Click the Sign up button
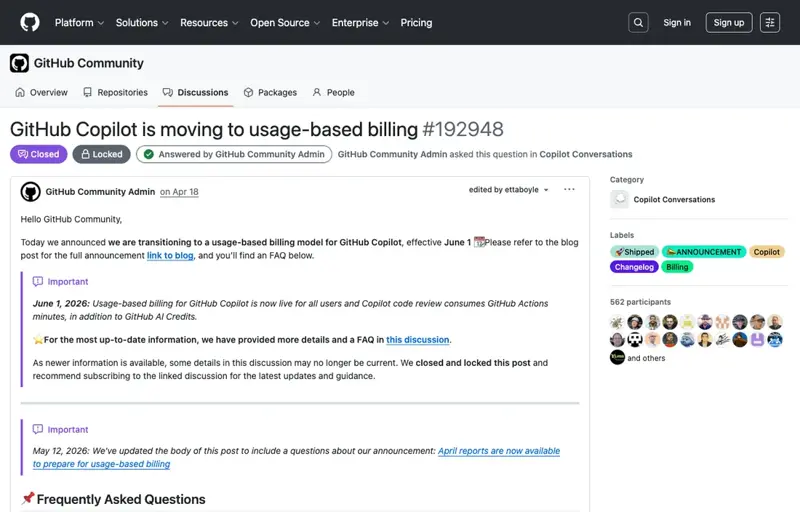The width and height of the screenshot is (800, 512). pyautogui.click(x=729, y=22)
